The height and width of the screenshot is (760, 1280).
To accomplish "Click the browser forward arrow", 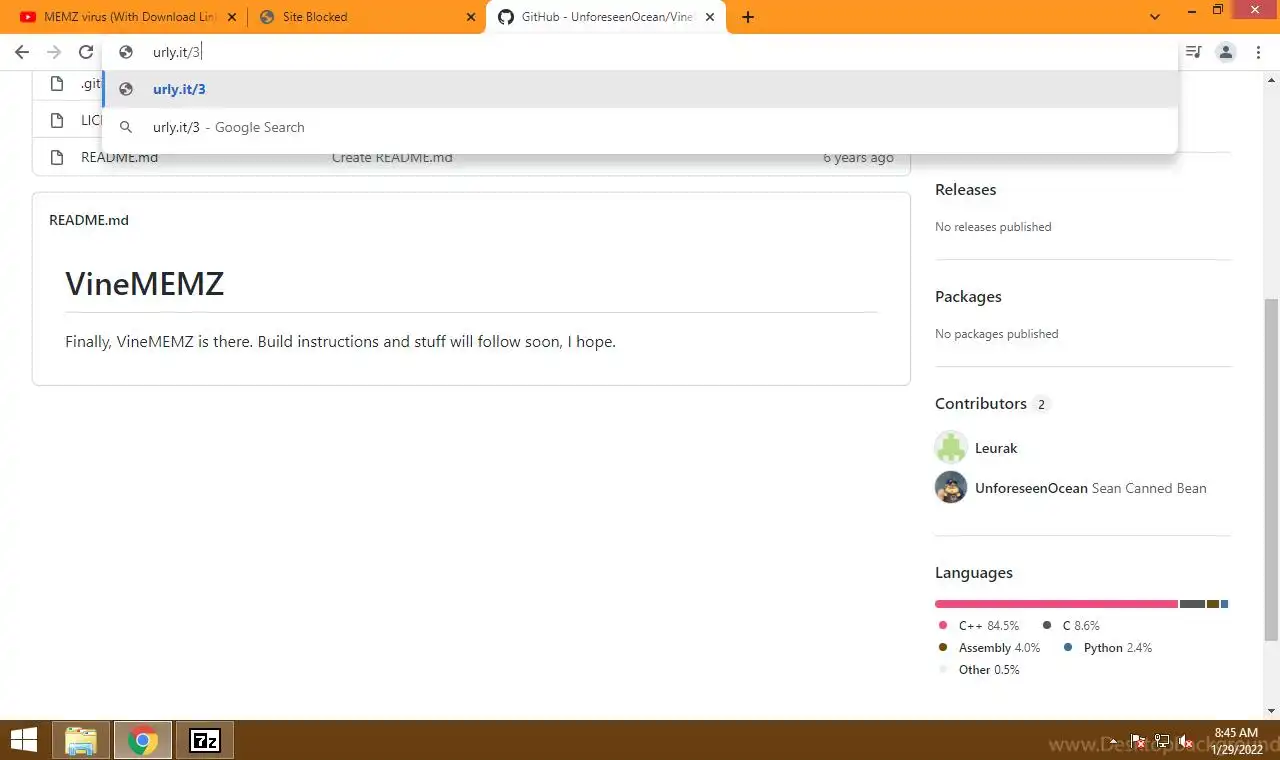I will [x=54, y=52].
